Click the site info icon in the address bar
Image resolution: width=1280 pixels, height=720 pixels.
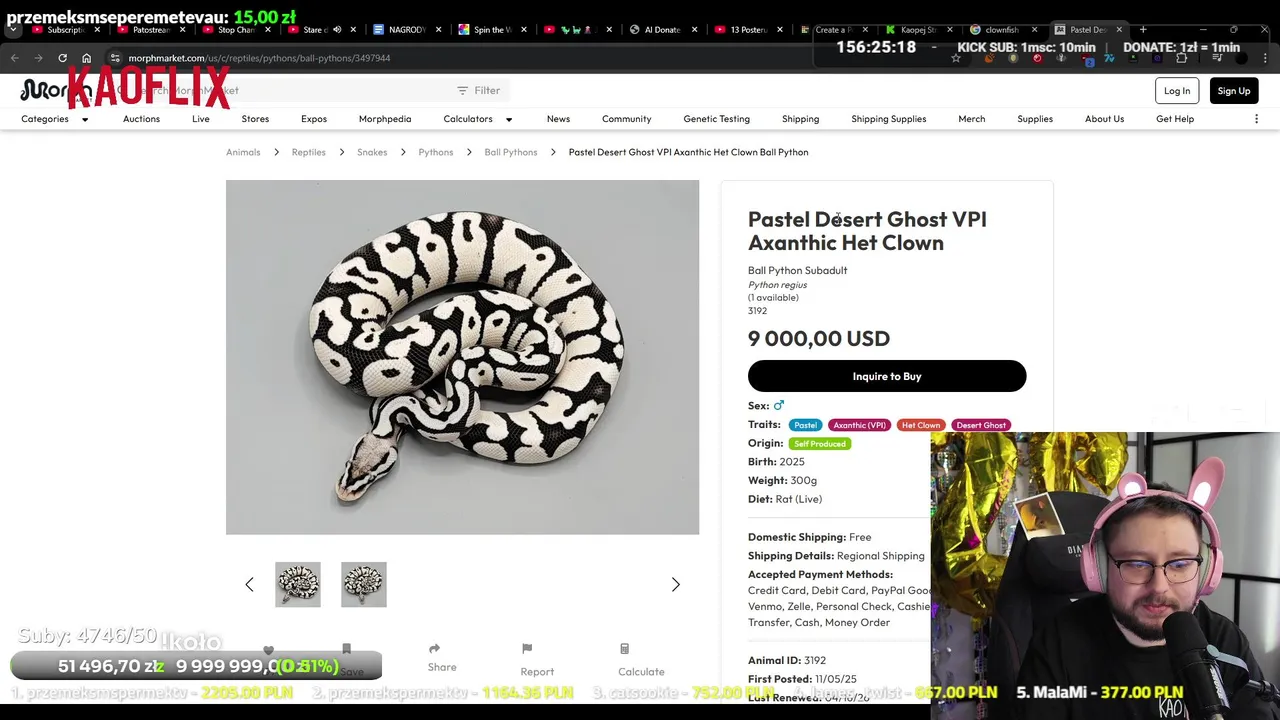click(115, 58)
